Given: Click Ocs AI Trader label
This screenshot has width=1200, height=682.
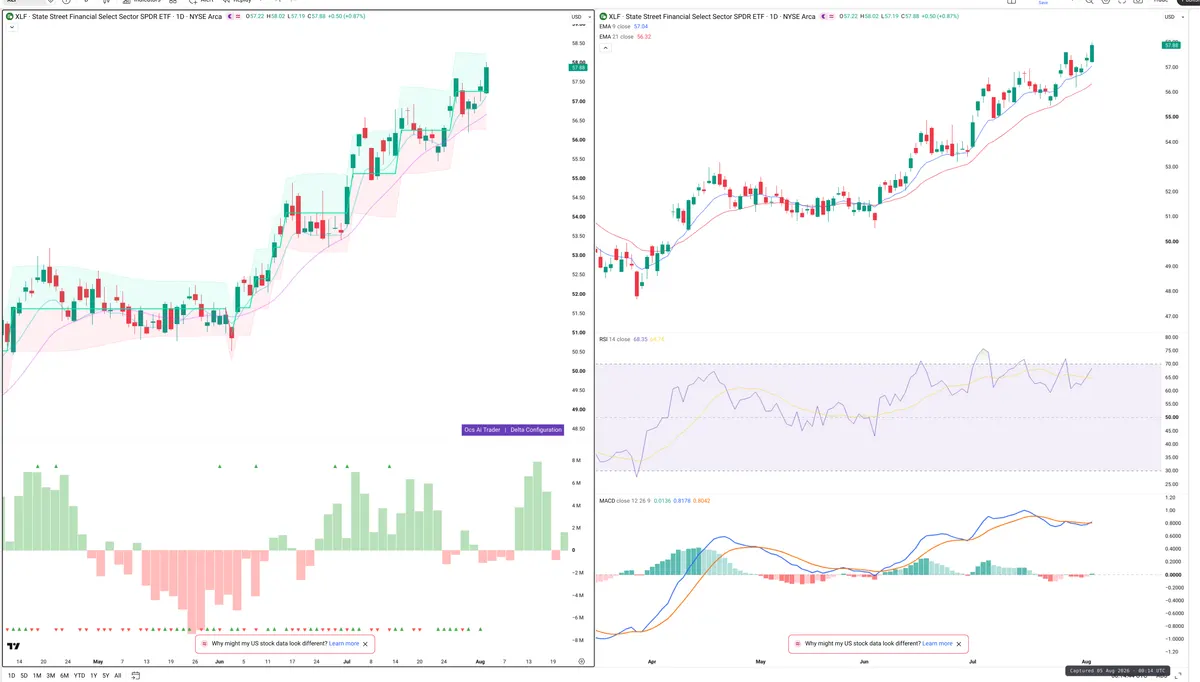Looking at the screenshot, I should [482, 429].
